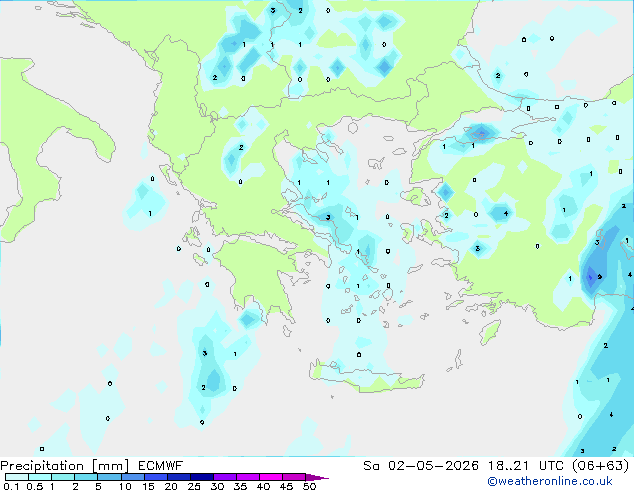Select the legend swatch between 20 and 25
634x490 pixels.
click(x=179, y=477)
